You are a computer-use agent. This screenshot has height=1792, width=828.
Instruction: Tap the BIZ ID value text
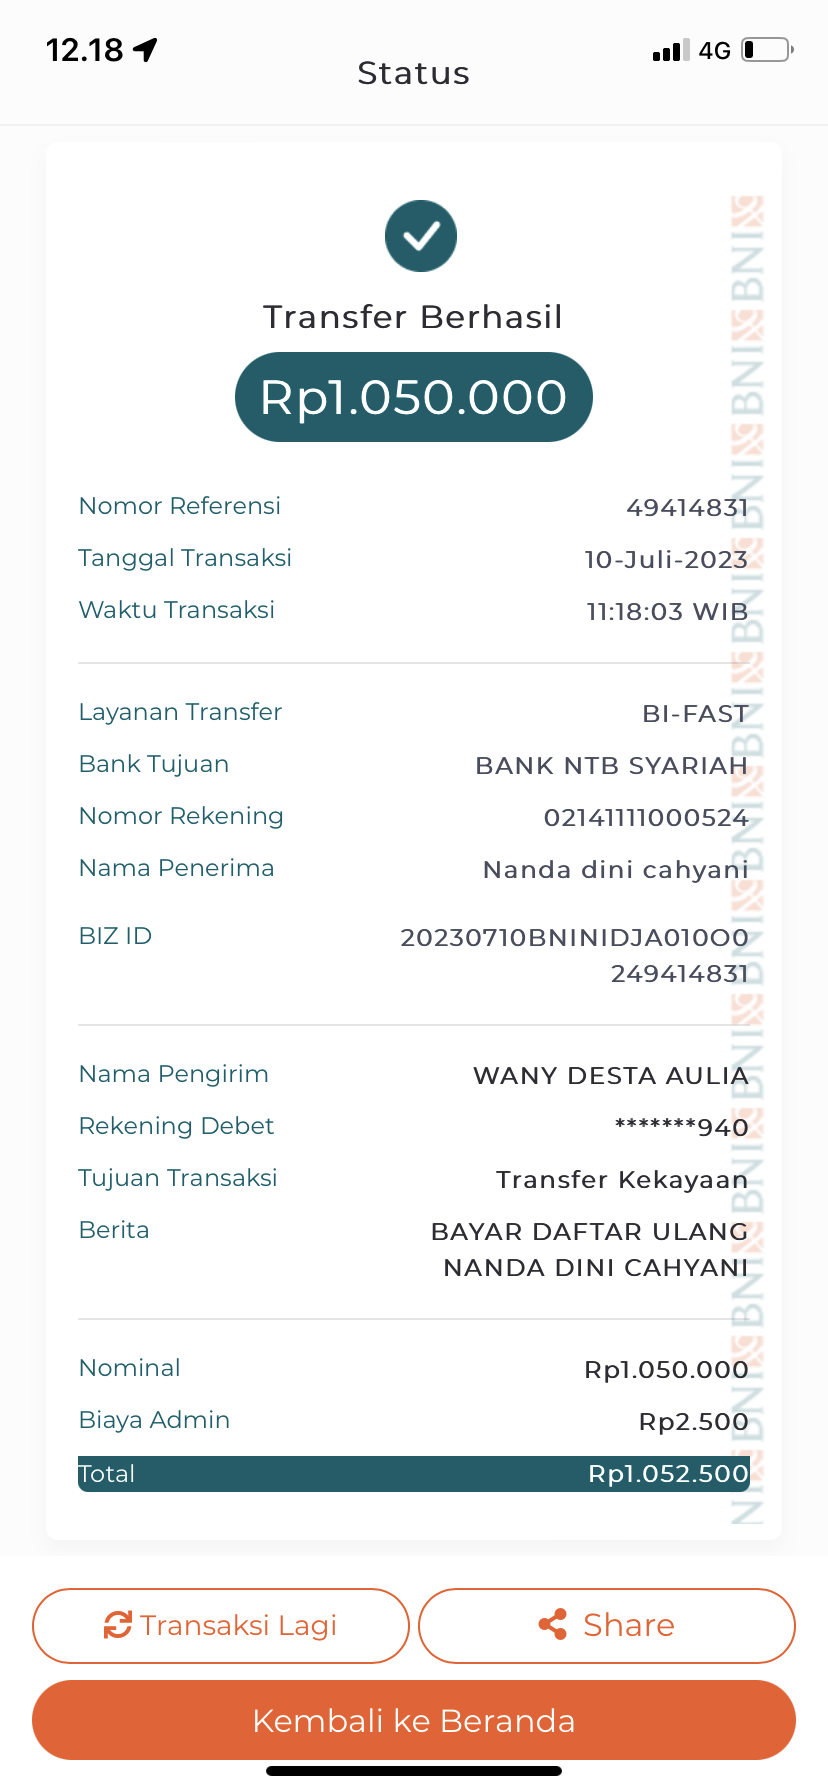point(575,955)
